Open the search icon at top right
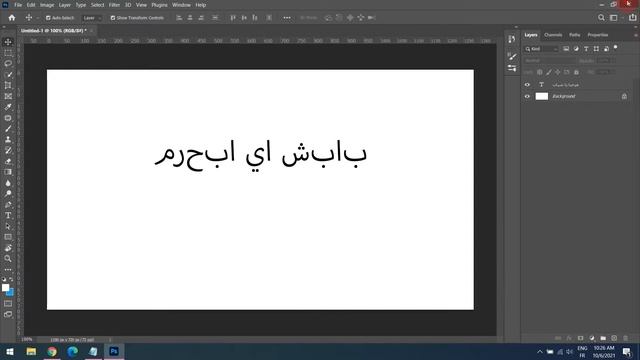 point(601,18)
